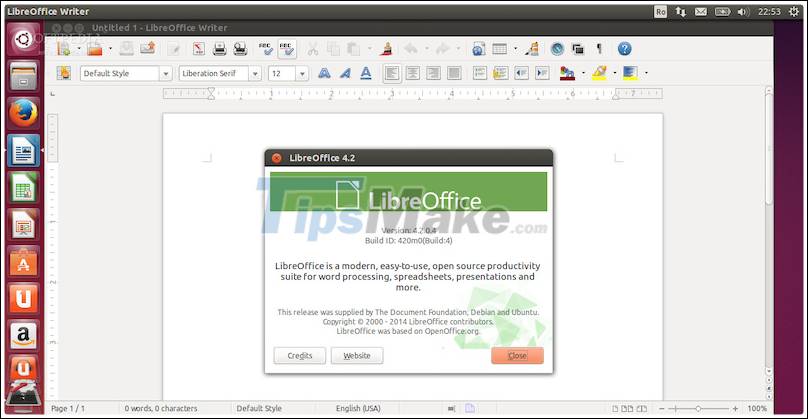Insert a Hyperlink from the toolbar
Image resolution: width=808 pixels, height=419 pixels.
(479, 48)
